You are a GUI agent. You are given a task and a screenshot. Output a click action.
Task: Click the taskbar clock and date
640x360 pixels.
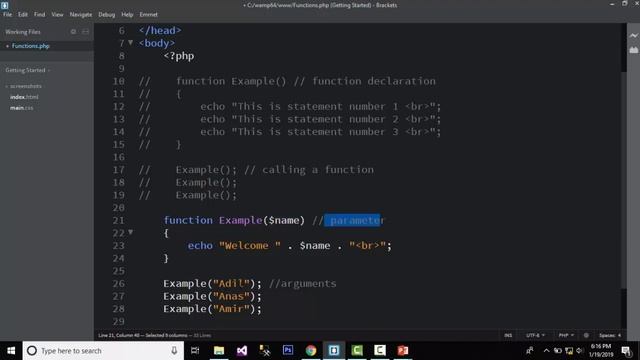(601, 351)
